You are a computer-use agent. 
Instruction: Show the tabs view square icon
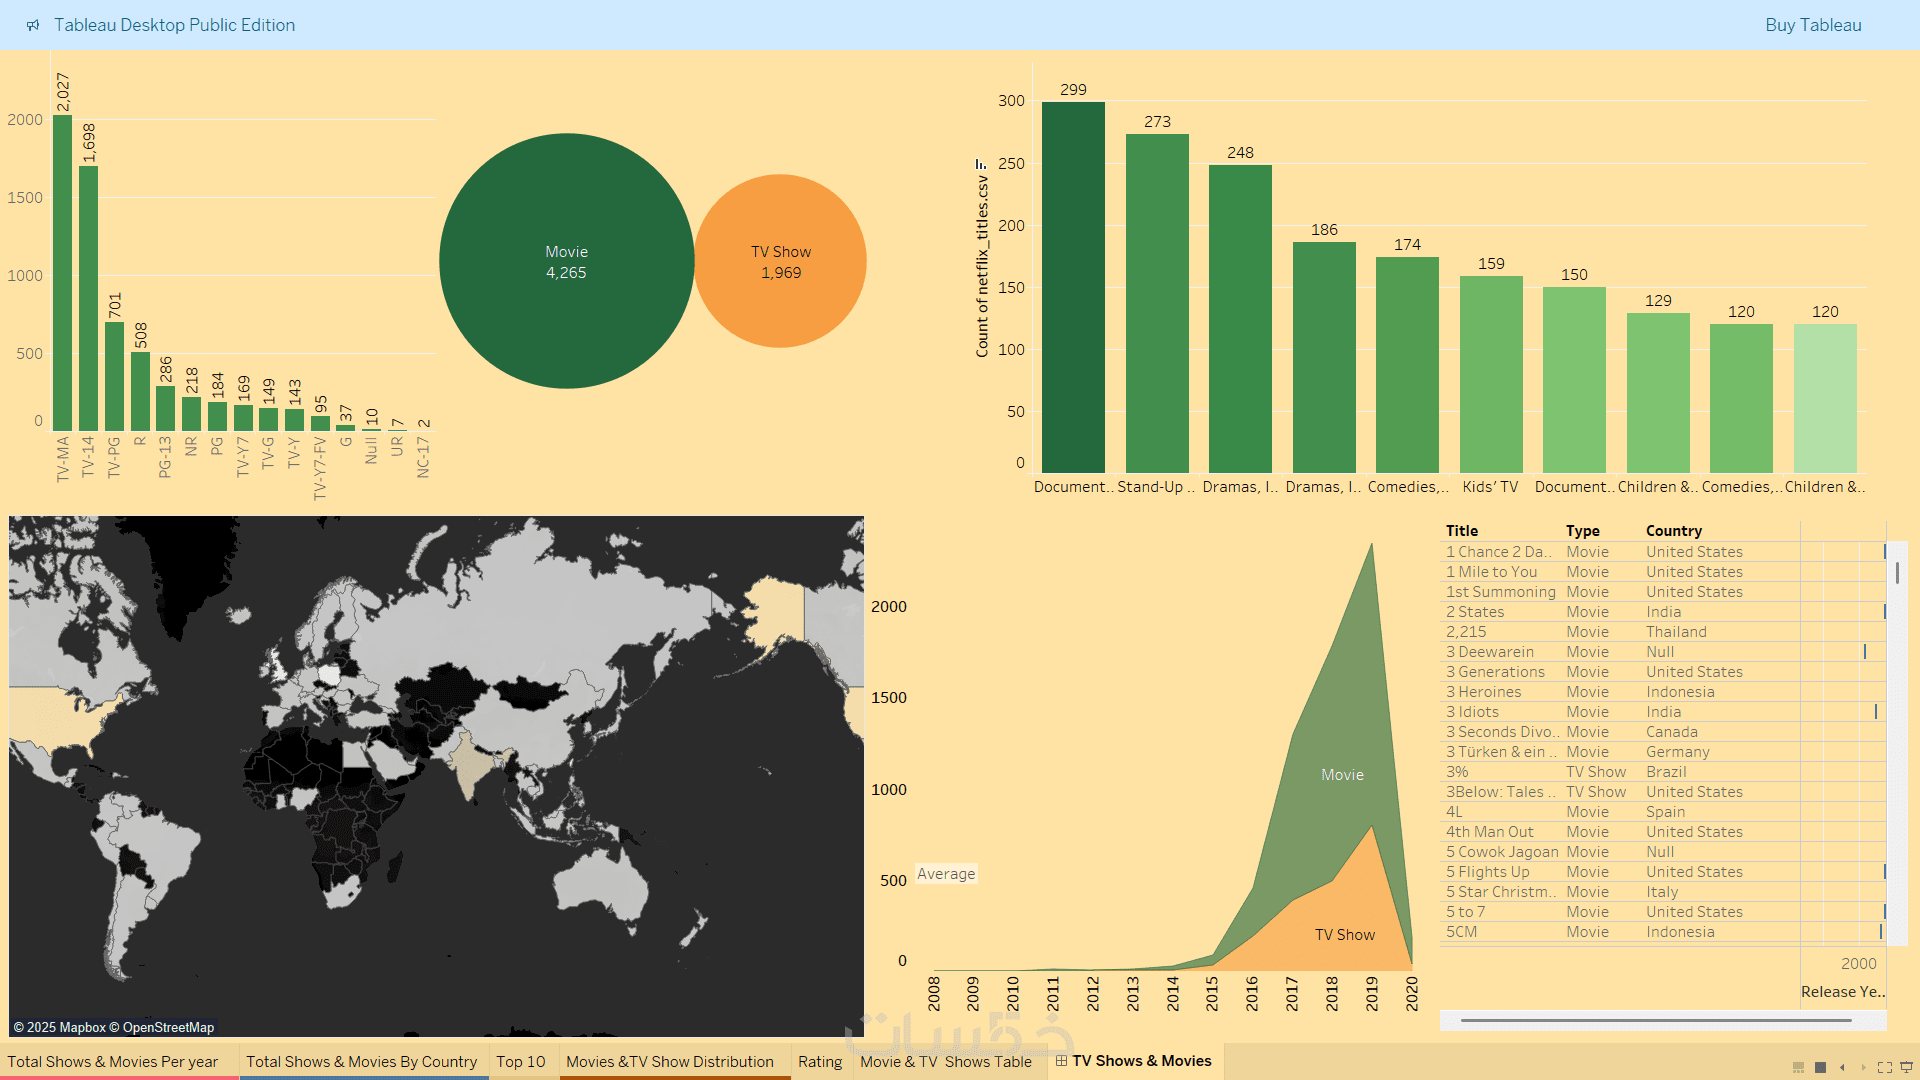coord(1820,1067)
